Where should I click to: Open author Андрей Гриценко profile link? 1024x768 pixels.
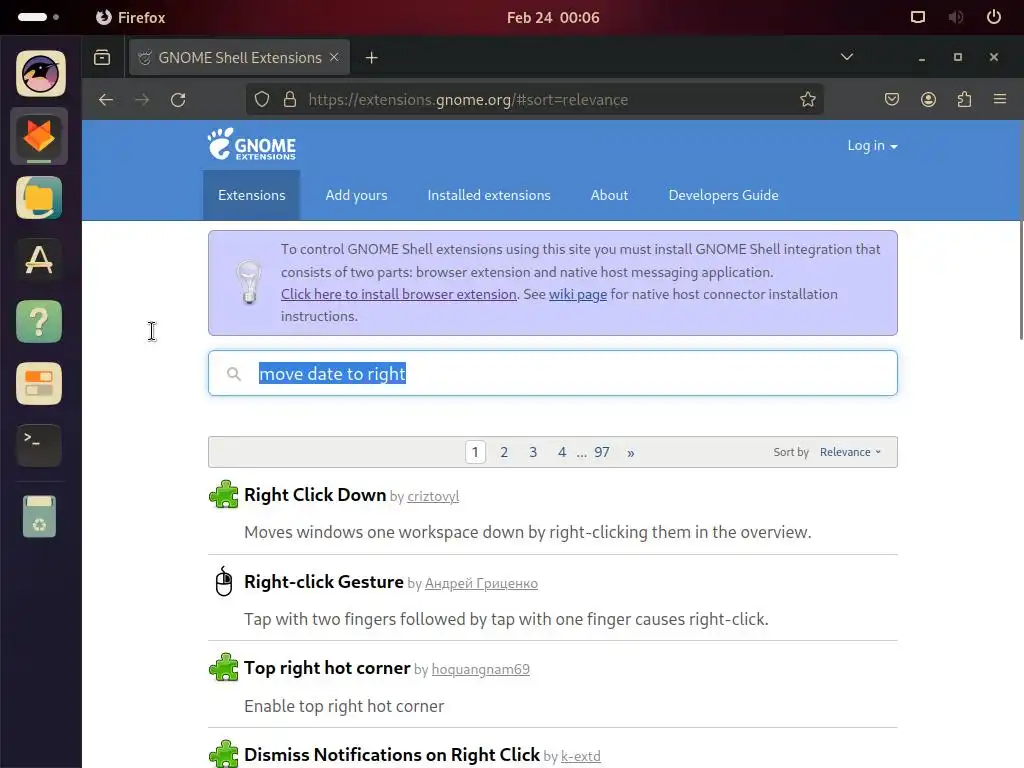[x=481, y=583]
